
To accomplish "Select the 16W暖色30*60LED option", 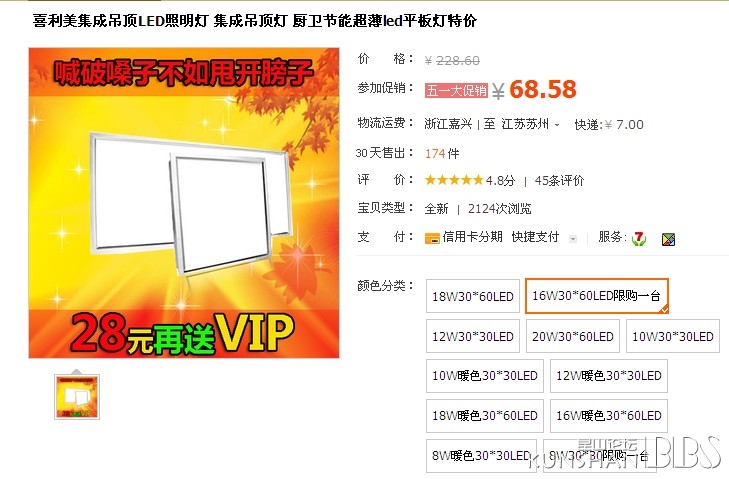I will pos(609,416).
